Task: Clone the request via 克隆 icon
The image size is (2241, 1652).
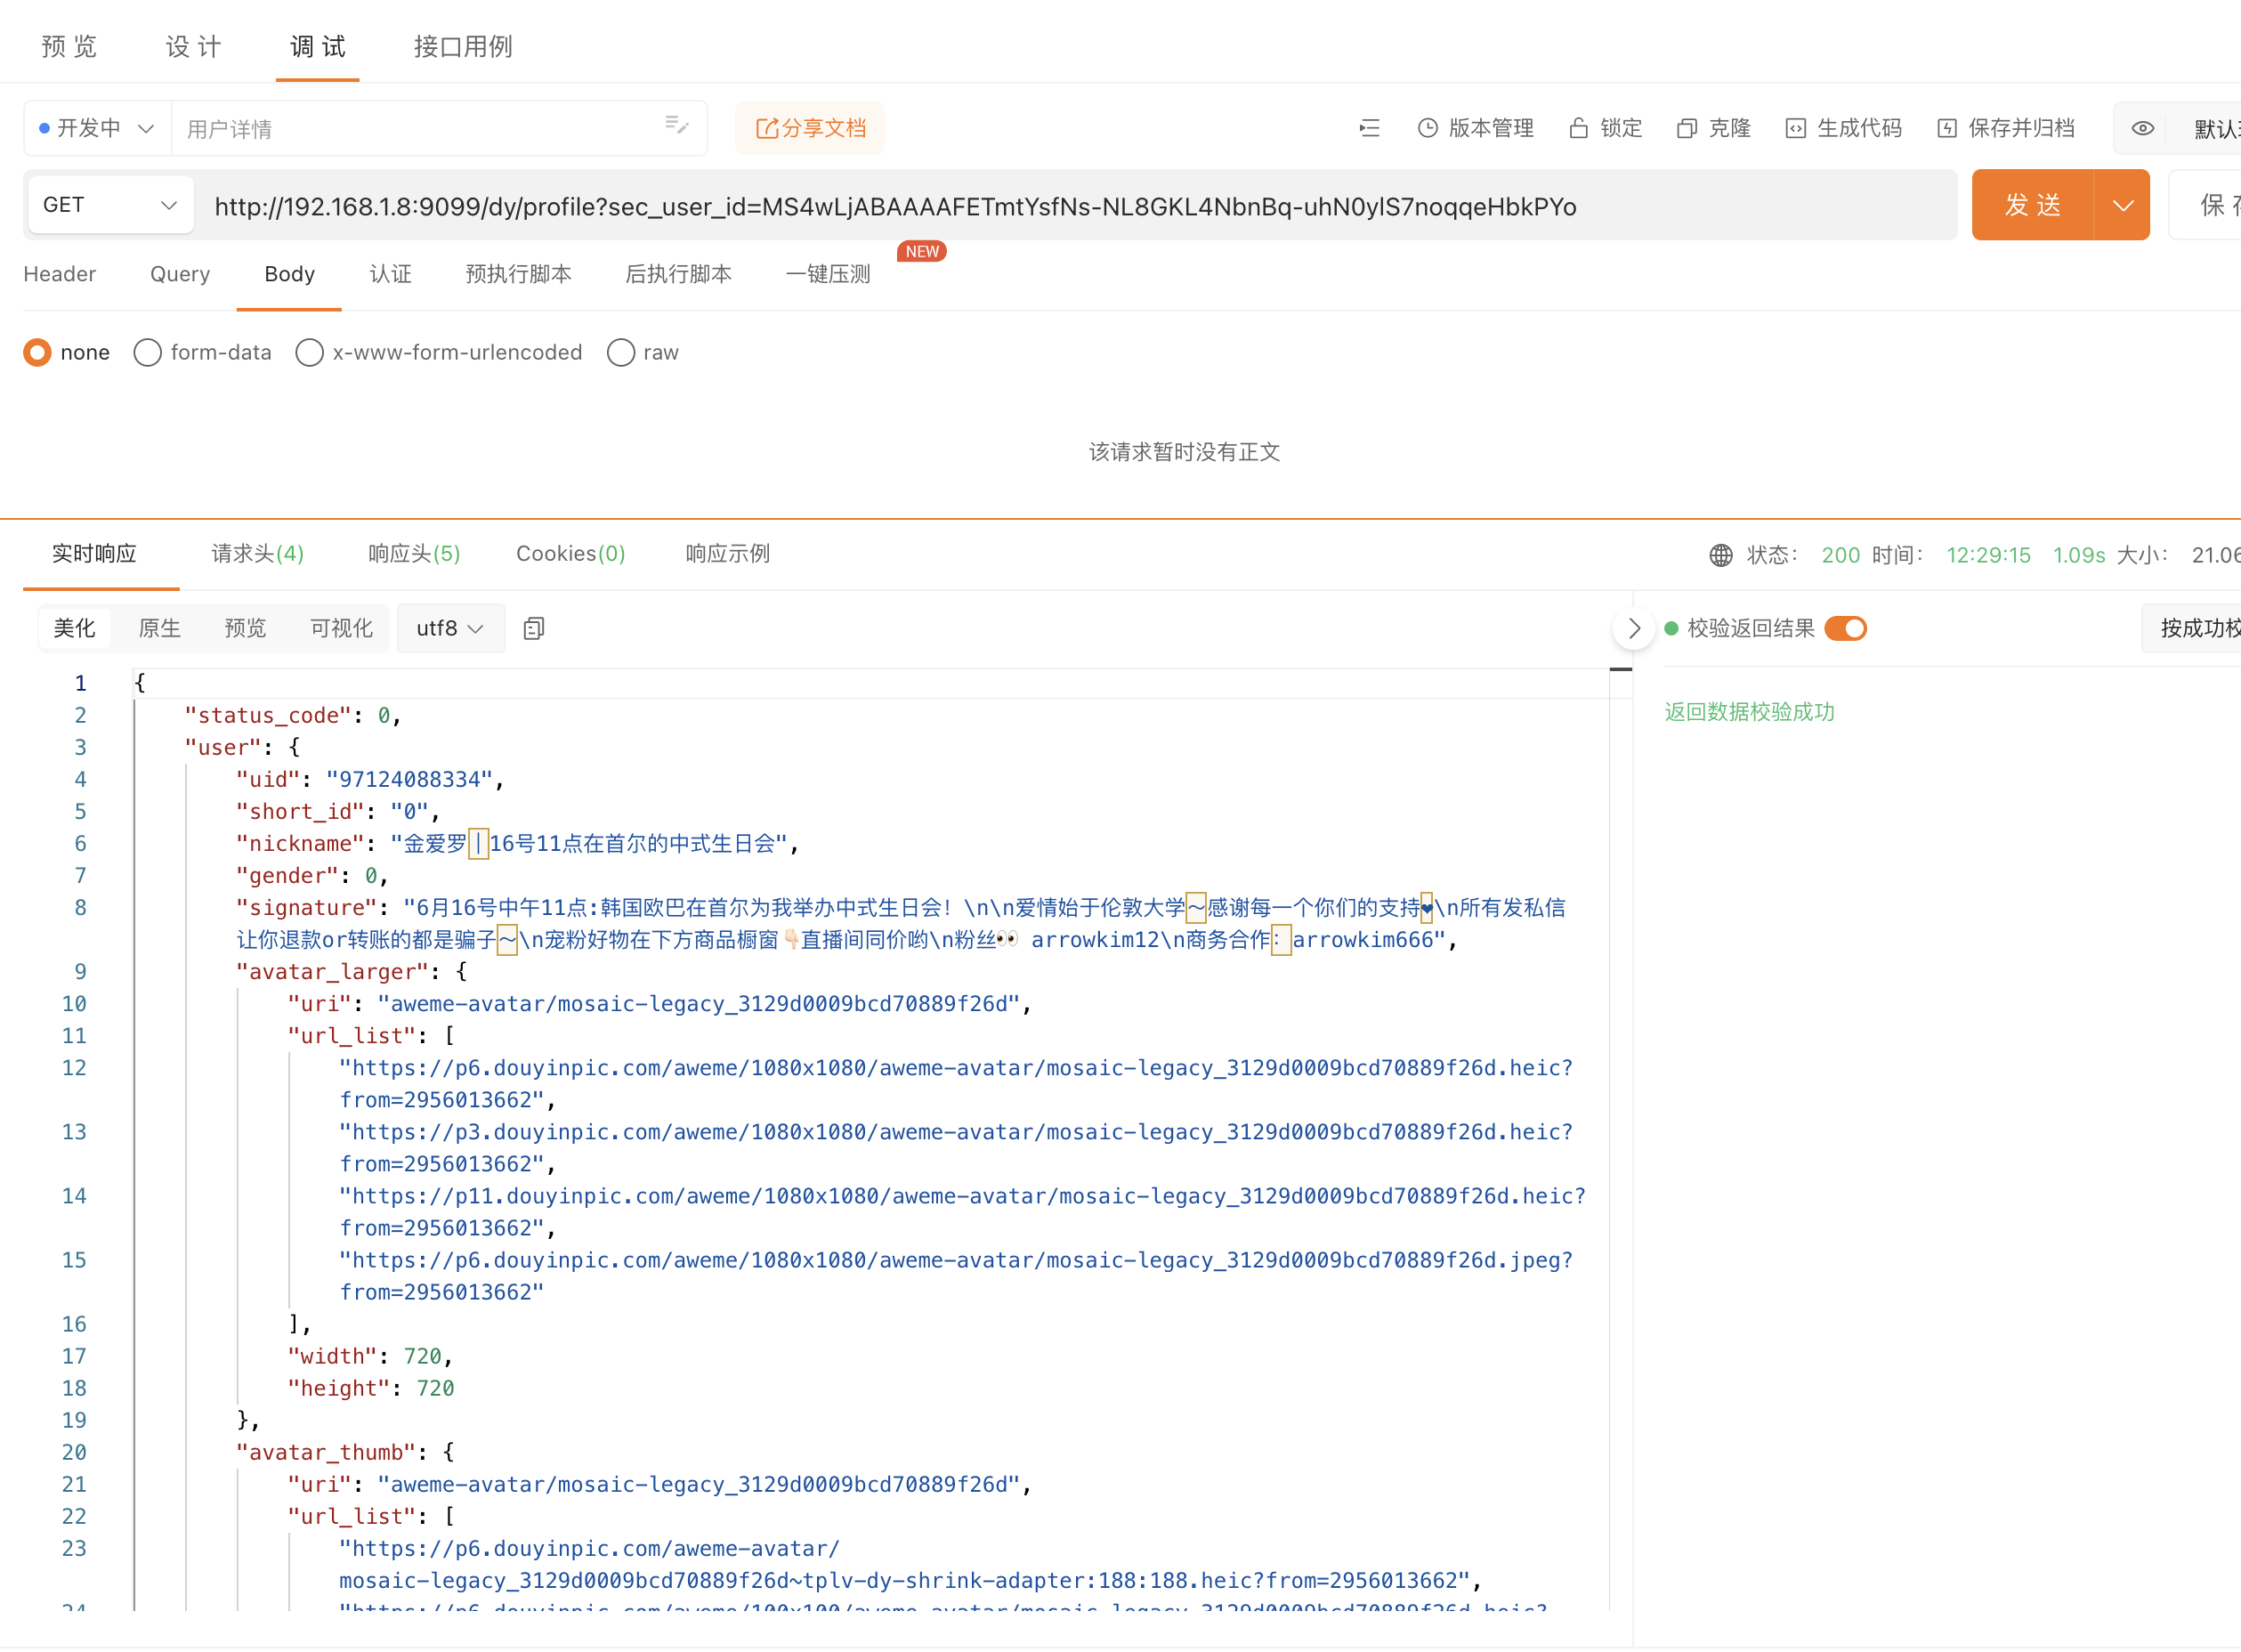Action: click(1712, 128)
